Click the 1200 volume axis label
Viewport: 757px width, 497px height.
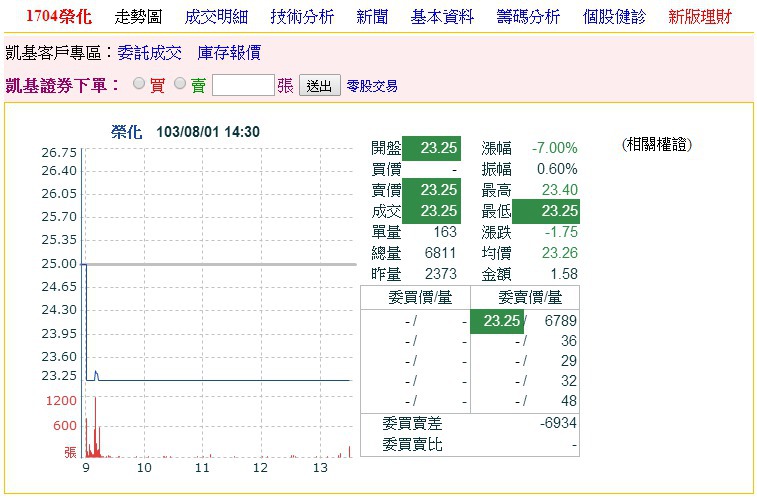click(61, 401)
